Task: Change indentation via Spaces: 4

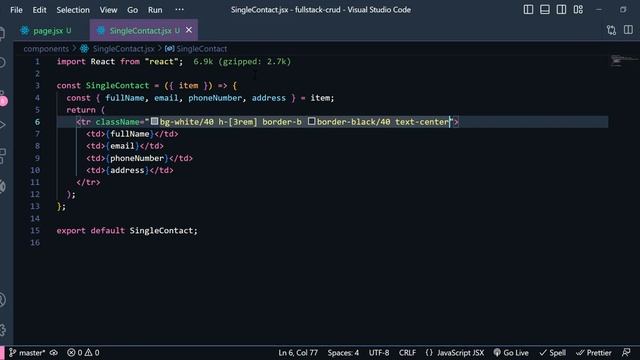Action: 343,353
